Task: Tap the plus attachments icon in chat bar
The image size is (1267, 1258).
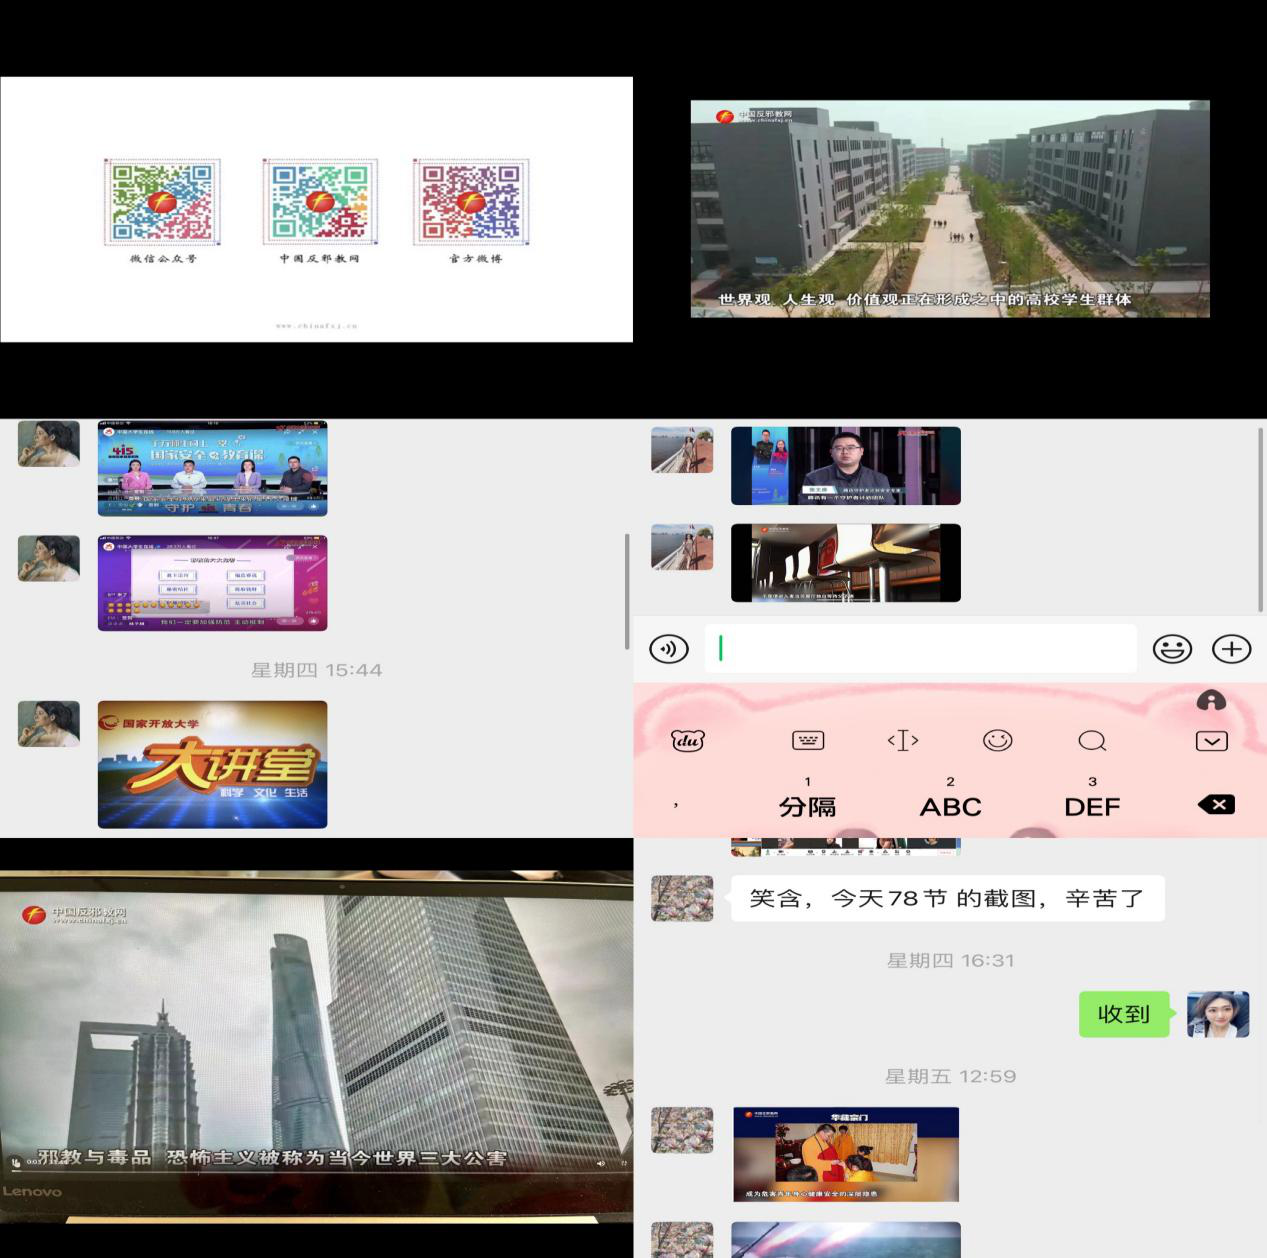Action: pos(1231,649)
